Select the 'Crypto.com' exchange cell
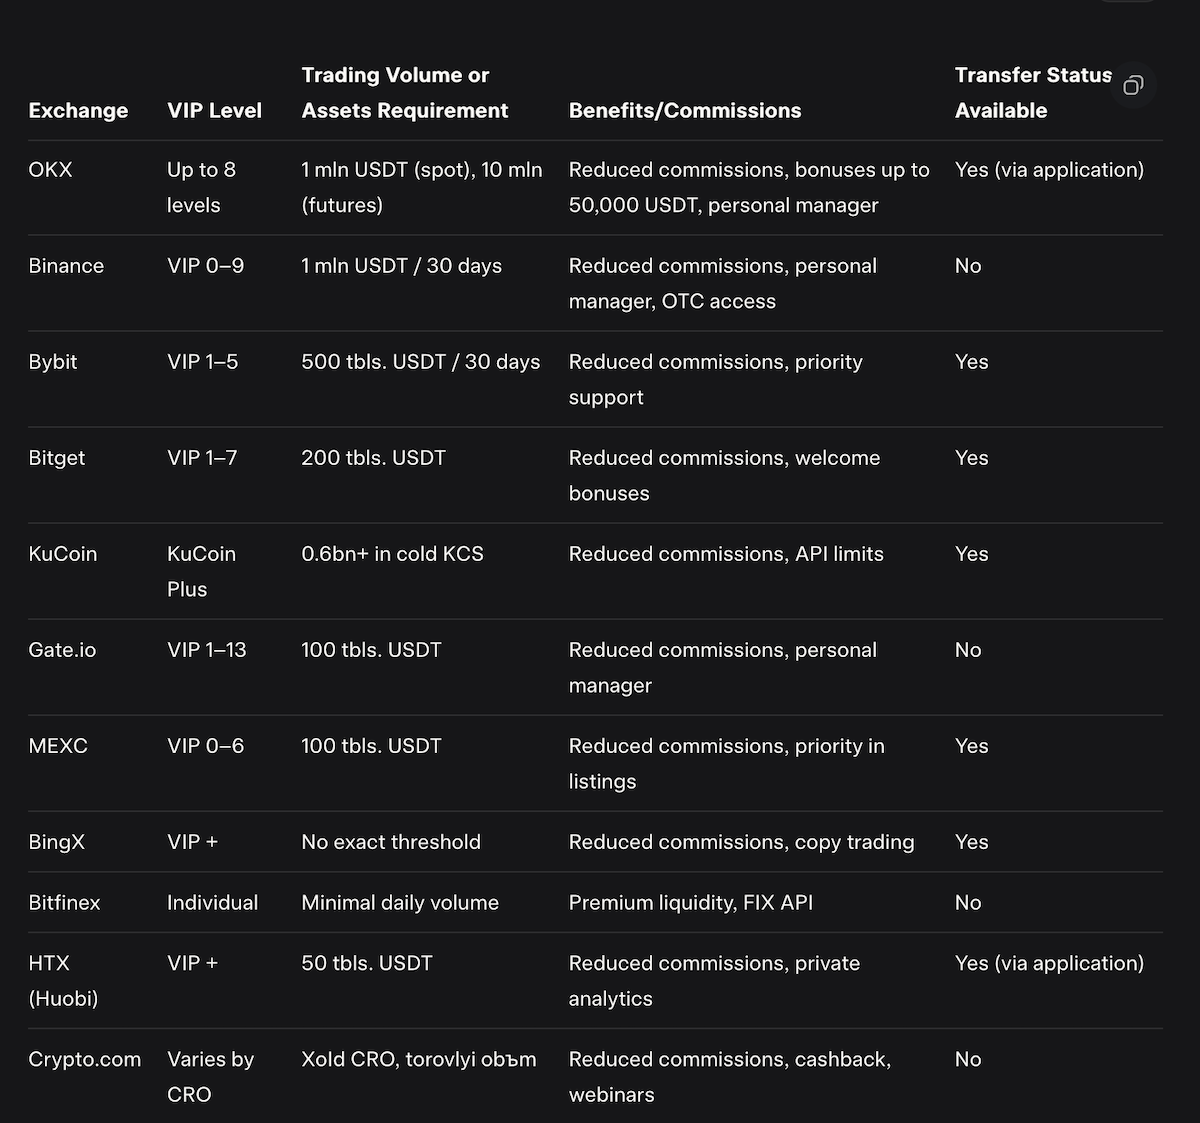Viewport: 1200px width, 1123px height. click(85, 1059)
